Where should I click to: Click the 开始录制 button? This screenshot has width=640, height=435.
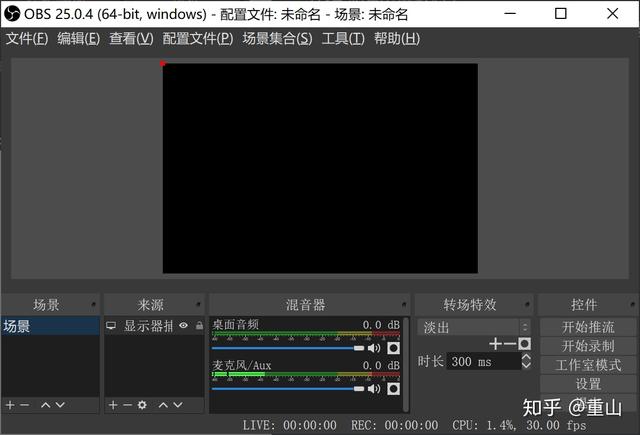(x=588, y=346)
